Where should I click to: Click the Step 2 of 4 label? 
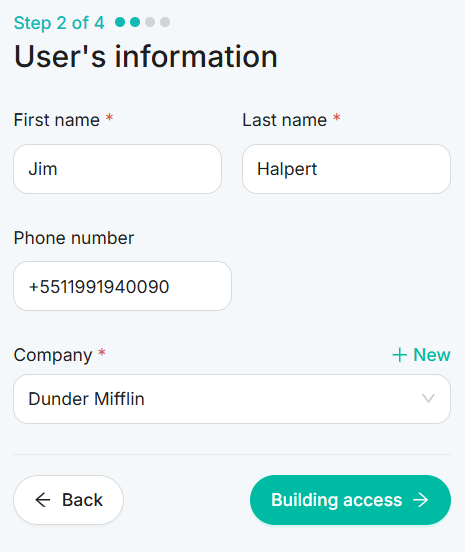coord(59,23)
